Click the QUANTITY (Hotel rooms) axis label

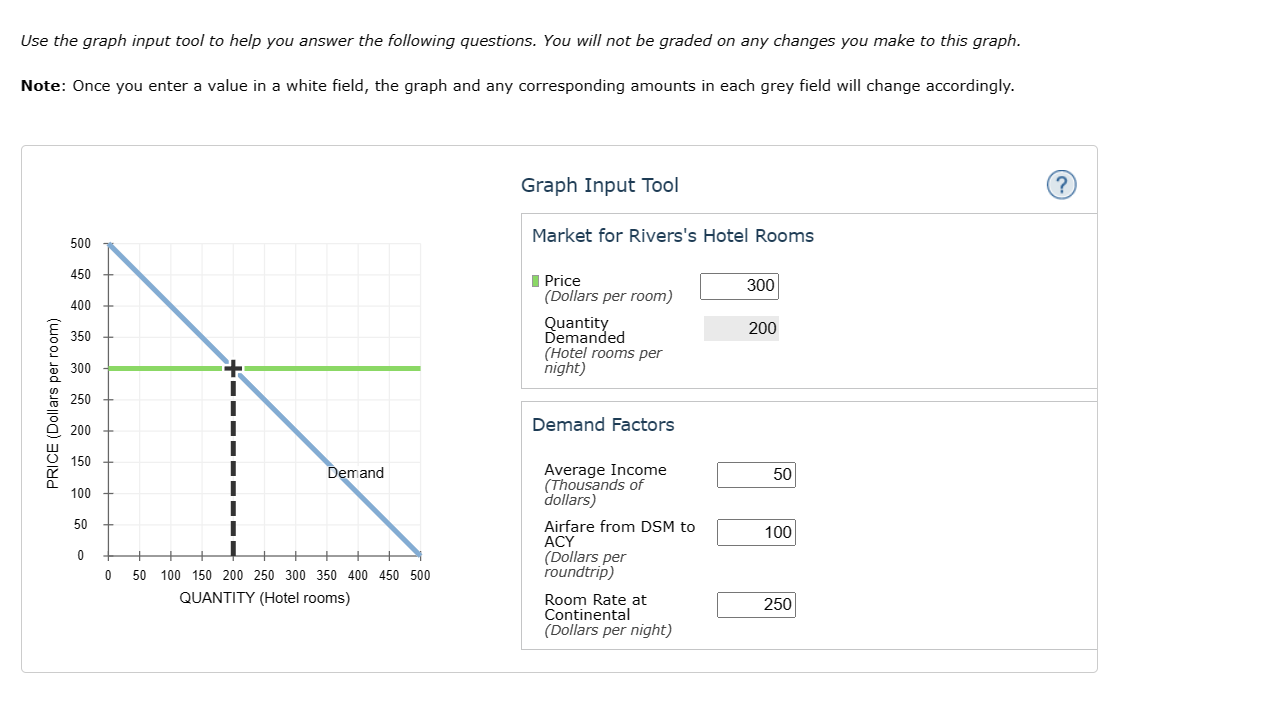click(x=264, y=597)
